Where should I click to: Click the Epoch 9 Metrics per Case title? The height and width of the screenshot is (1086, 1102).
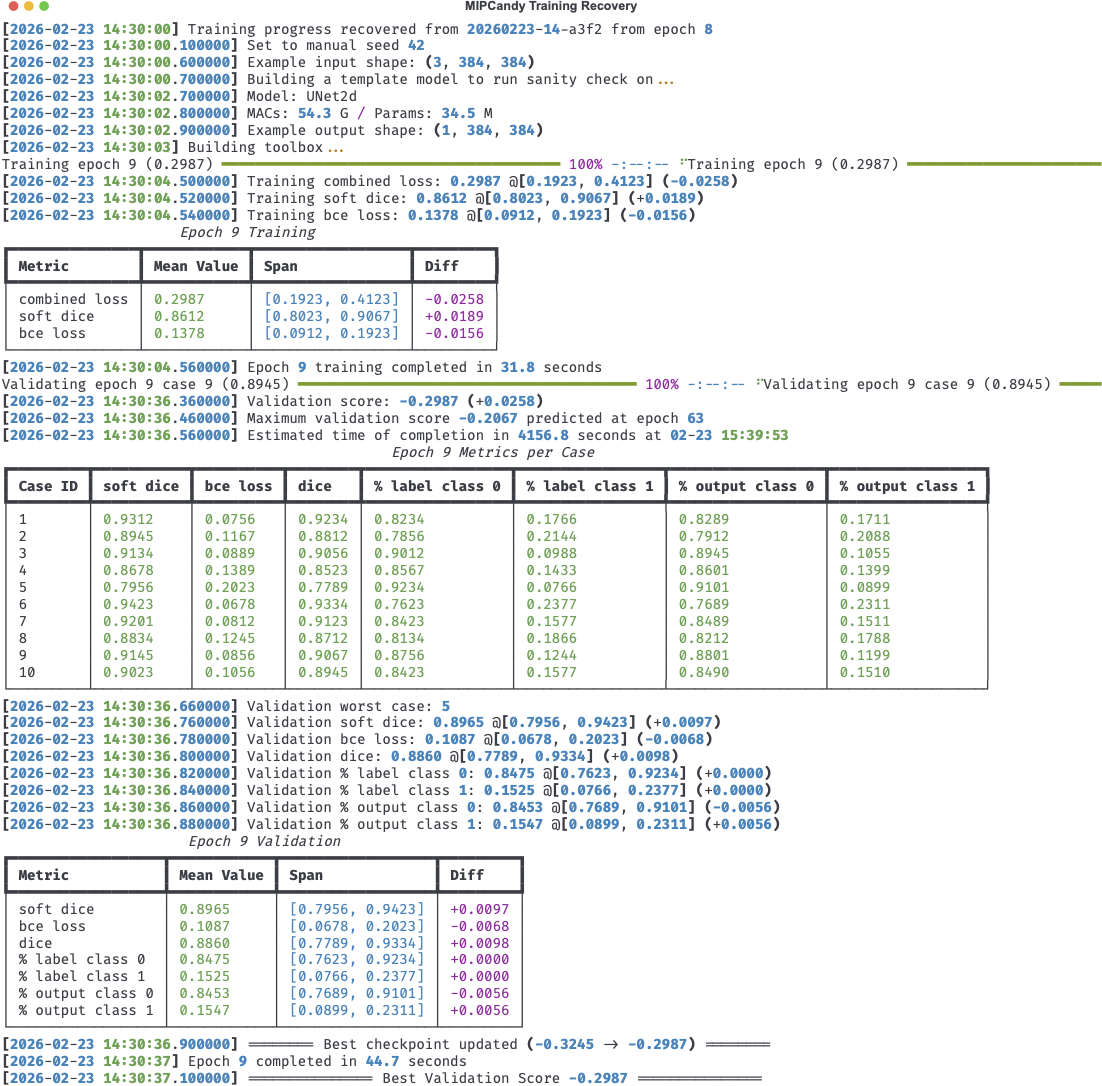point(494,452)
